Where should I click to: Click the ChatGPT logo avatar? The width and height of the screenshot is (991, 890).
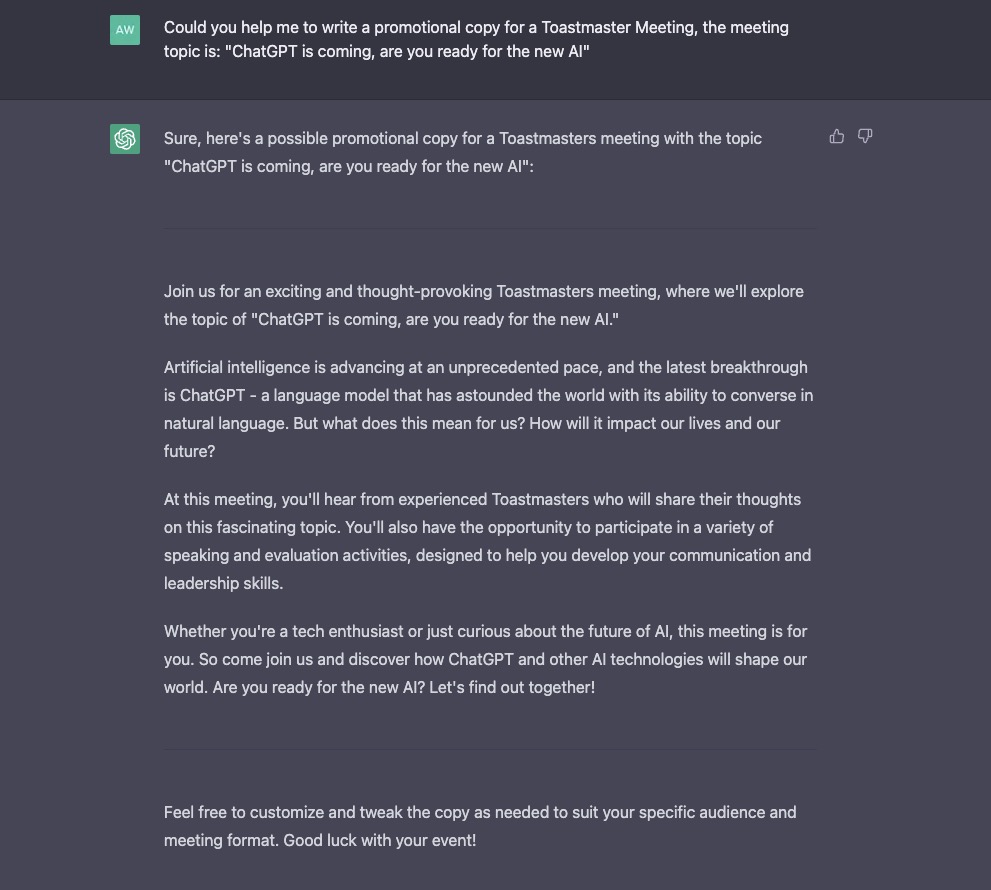pos(125,139)
